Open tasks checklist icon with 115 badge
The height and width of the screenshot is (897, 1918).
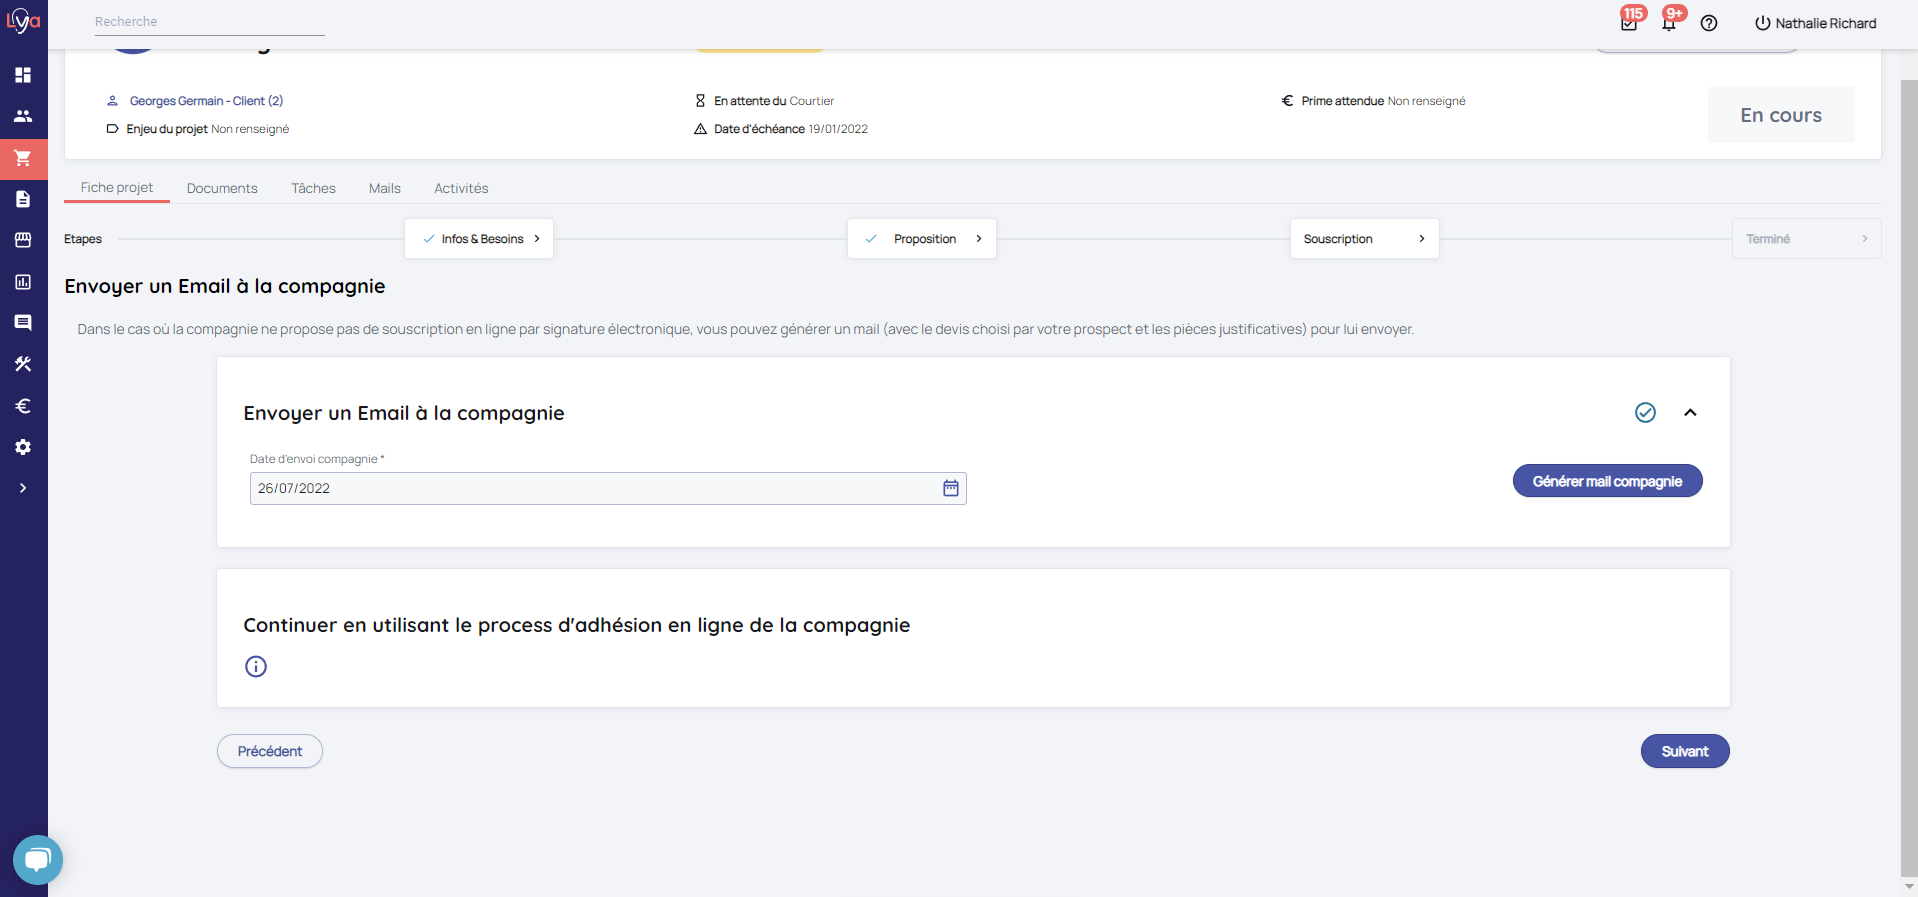[x=1629, y=23]
